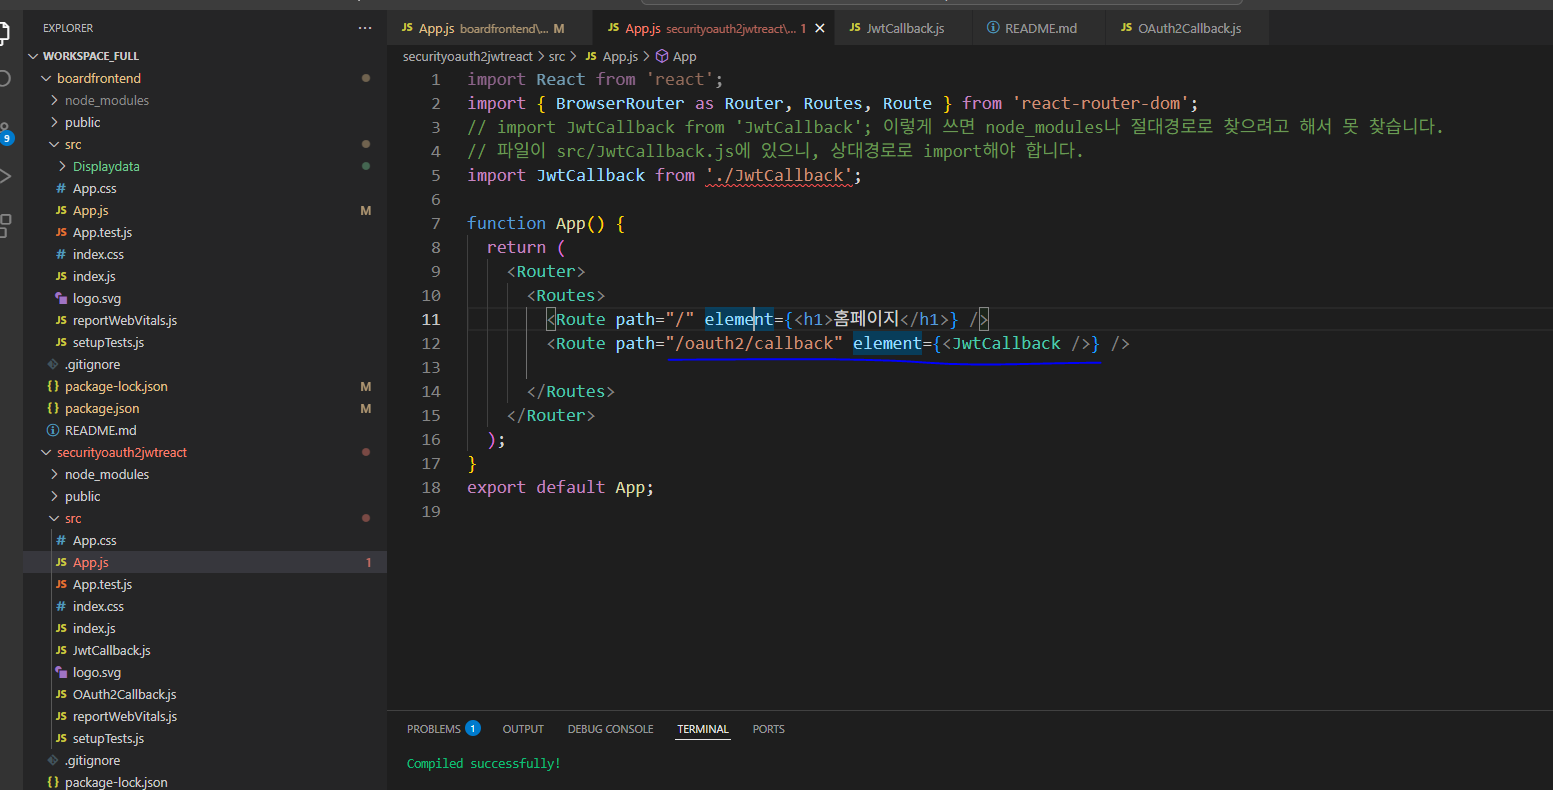Screen dimensions: 1553x790
Task: Open the OUTPUT panel tab
Action: tap(523, 729)
